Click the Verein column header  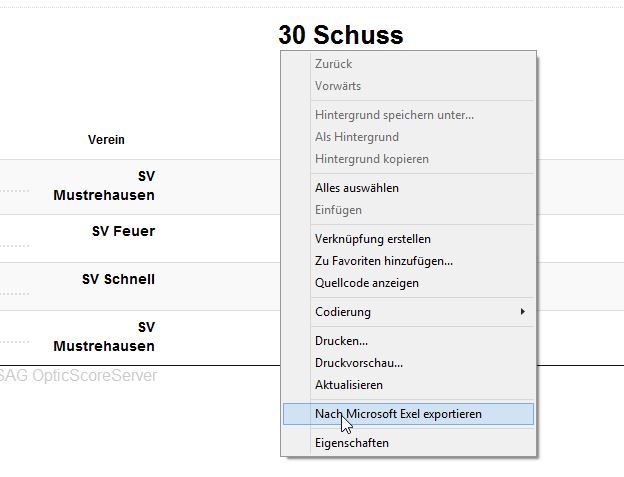[106, 140]
